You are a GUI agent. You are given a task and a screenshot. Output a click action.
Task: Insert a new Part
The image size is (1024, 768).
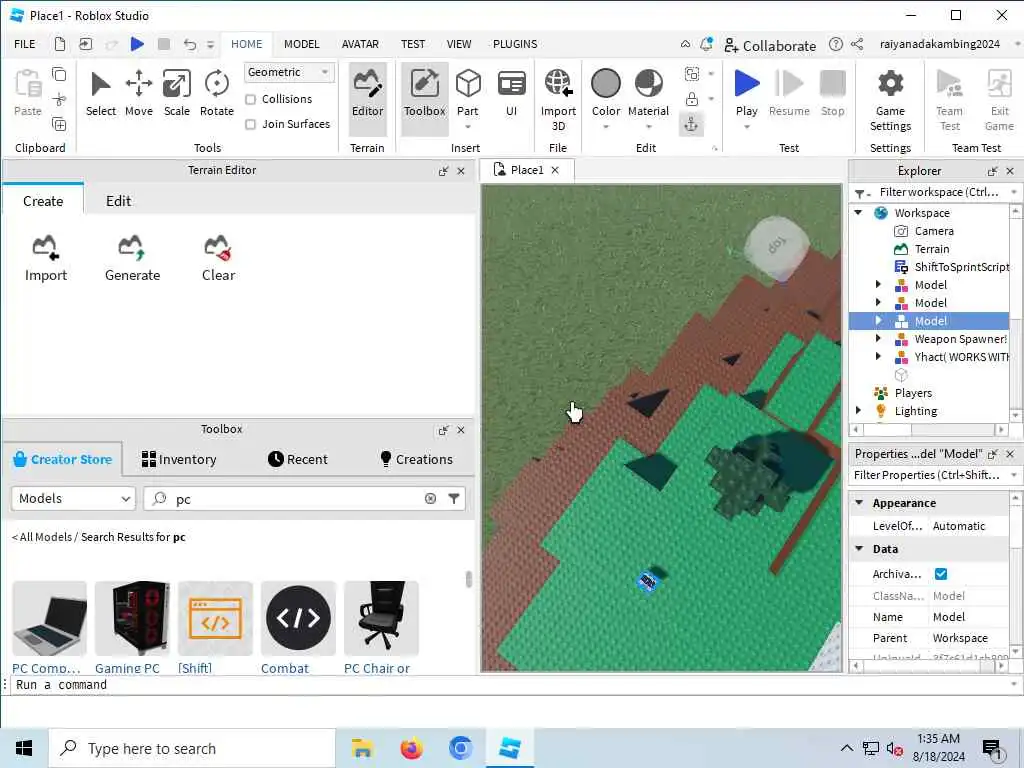click(468, 94)
